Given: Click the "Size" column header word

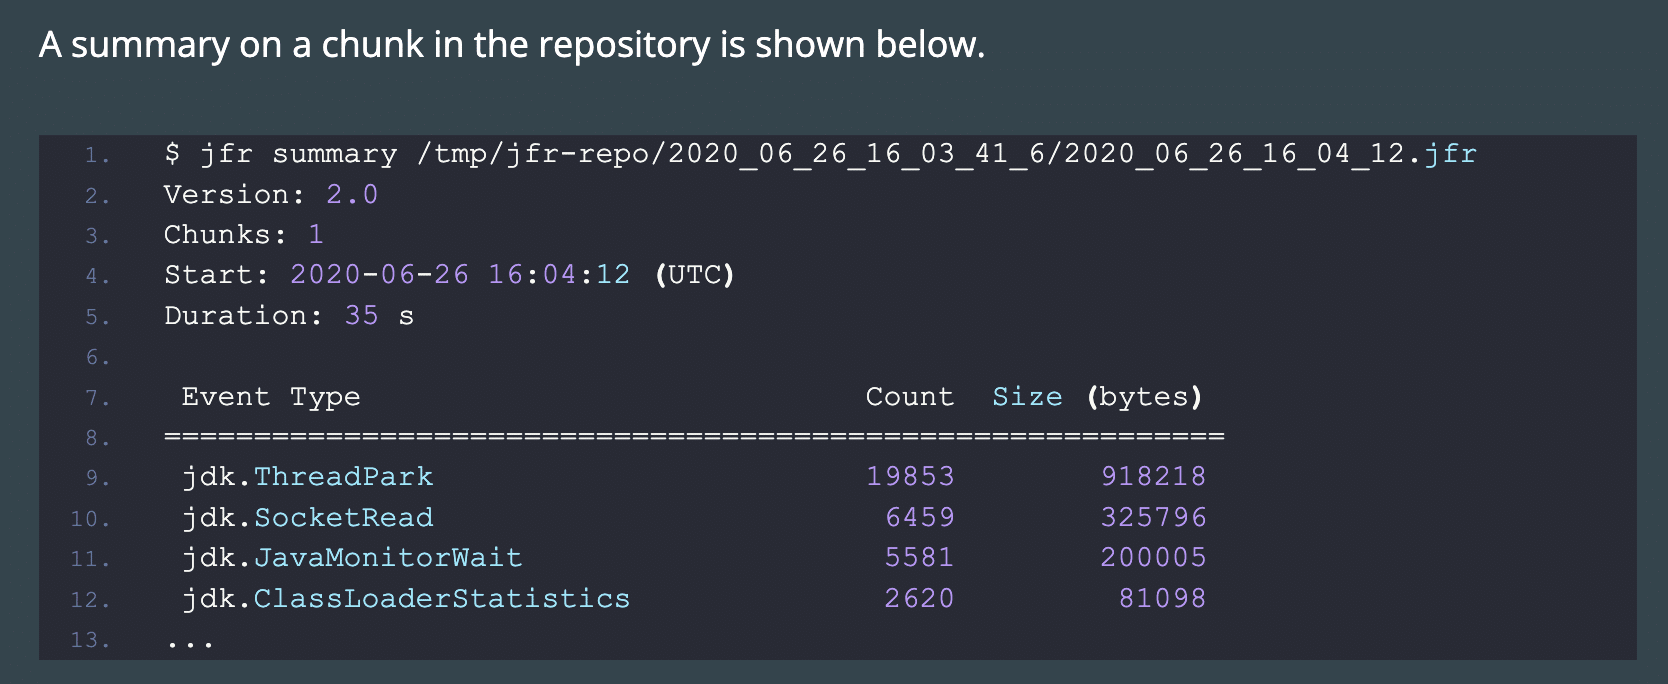Looking at the screenshot, I should pos(1027,397).
